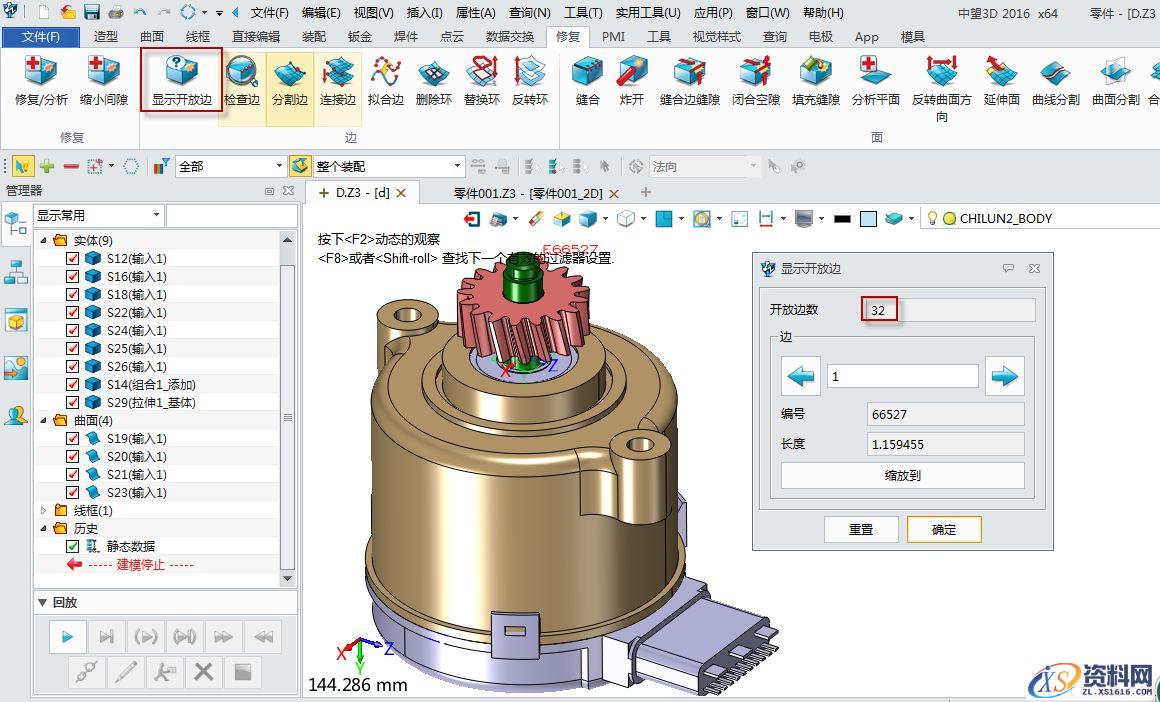Select the 延伸面 (Extend Face) tool

1000,80
